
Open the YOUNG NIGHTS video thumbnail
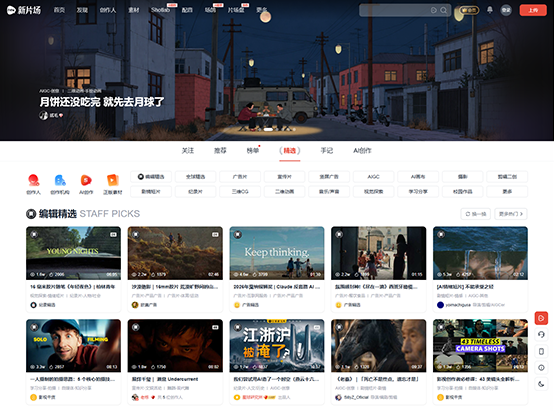[x=73, y=253]
